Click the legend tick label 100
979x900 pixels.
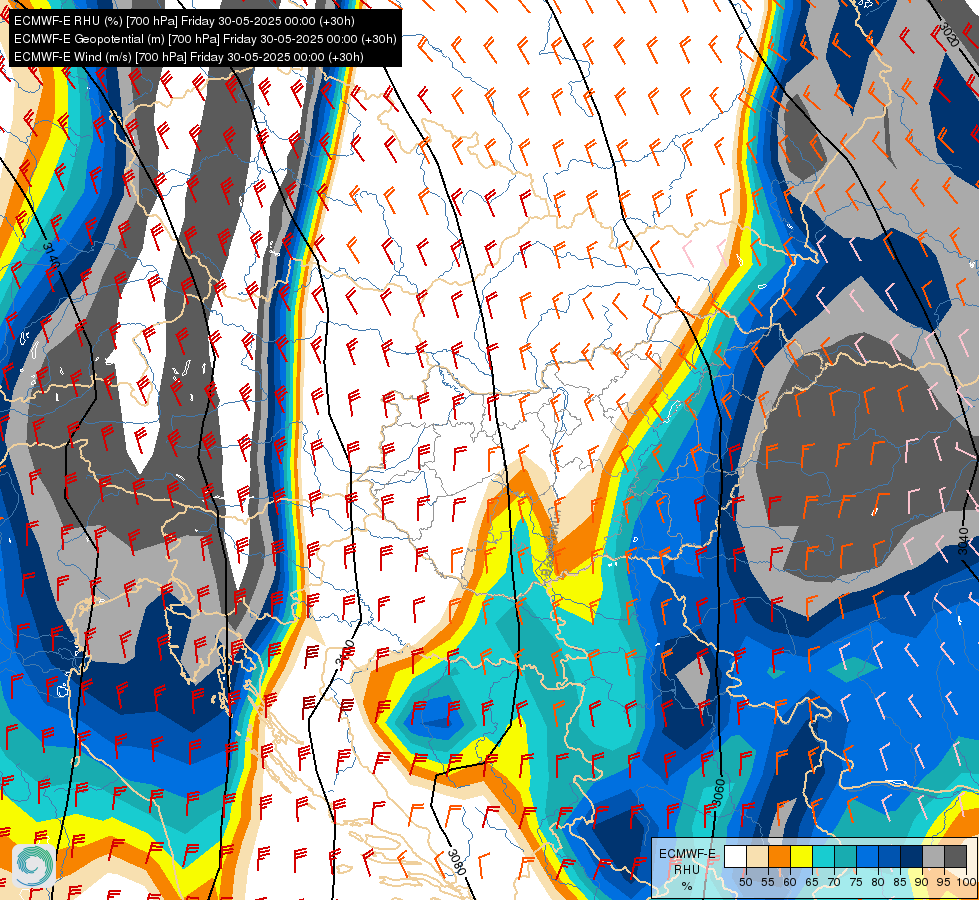pos(967,882)
